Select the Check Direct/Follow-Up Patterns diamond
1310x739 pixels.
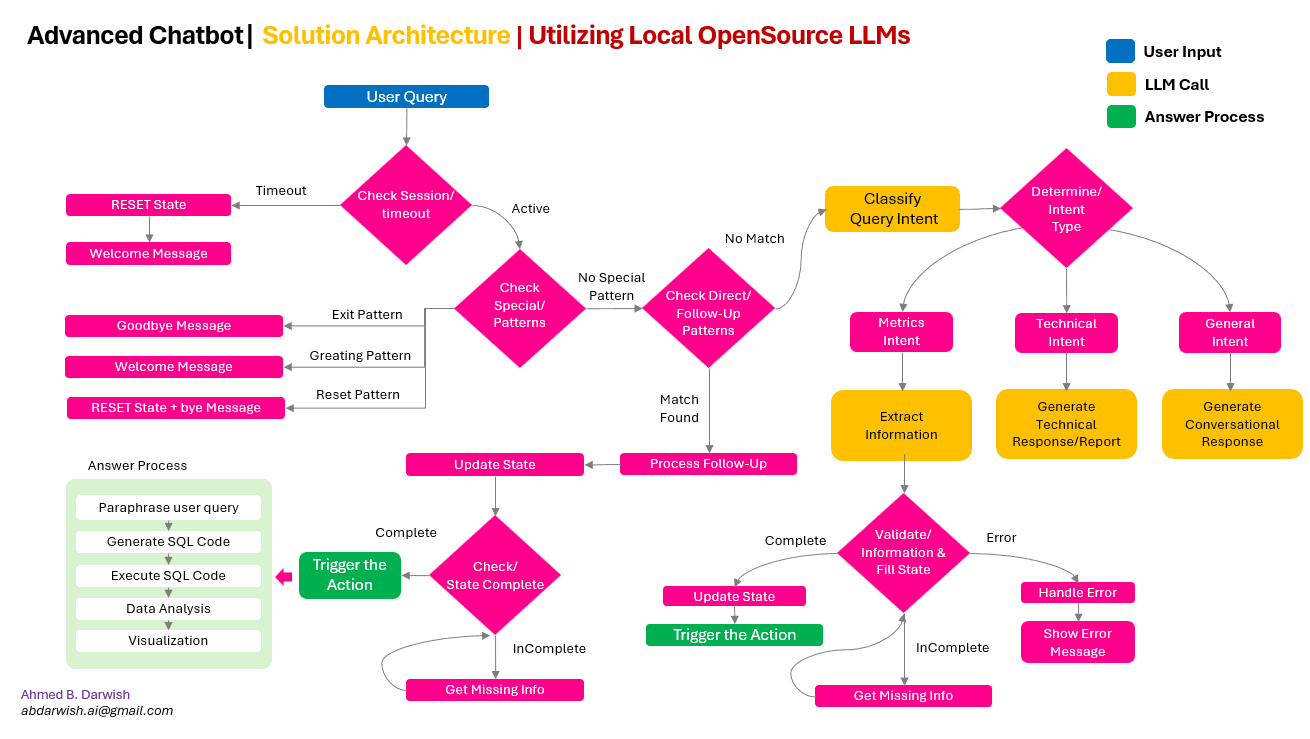pos(708,308)
